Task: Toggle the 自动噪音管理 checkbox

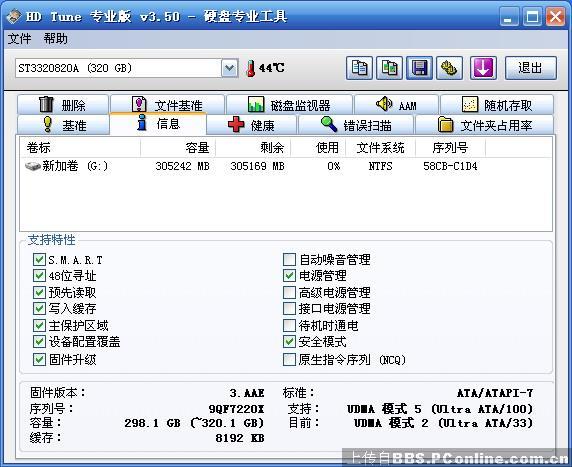Action: tap(289, 260)
